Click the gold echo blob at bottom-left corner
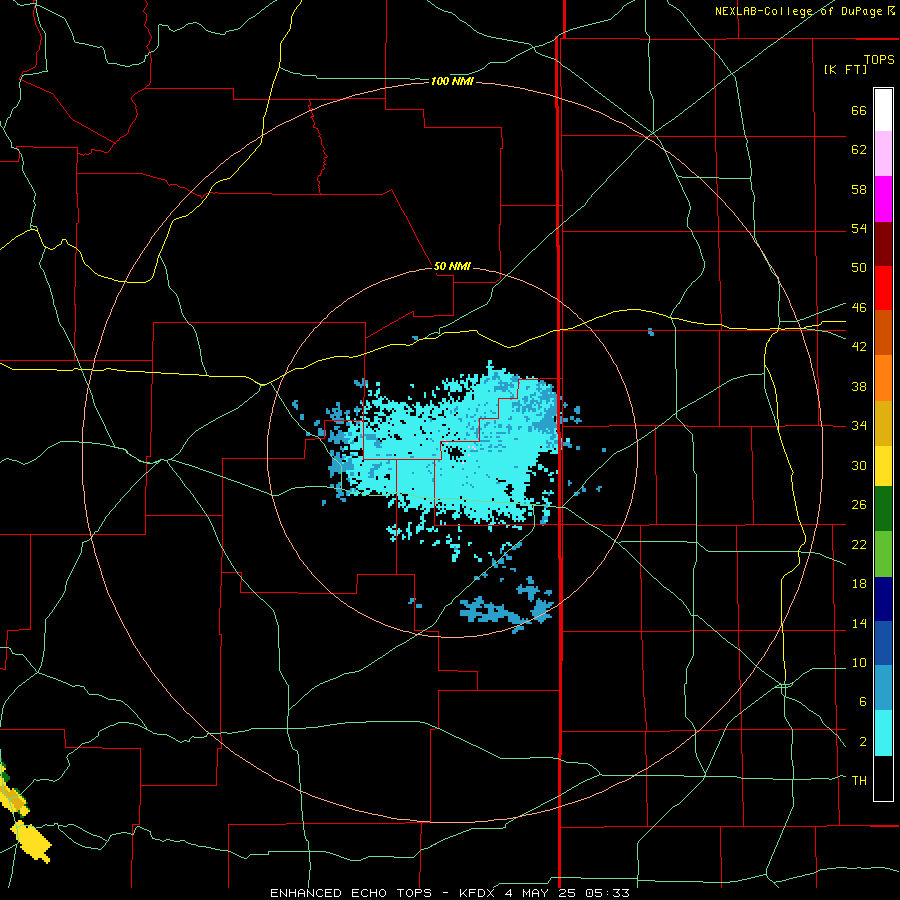Screen dimensions: 900x900 point(32,841)
